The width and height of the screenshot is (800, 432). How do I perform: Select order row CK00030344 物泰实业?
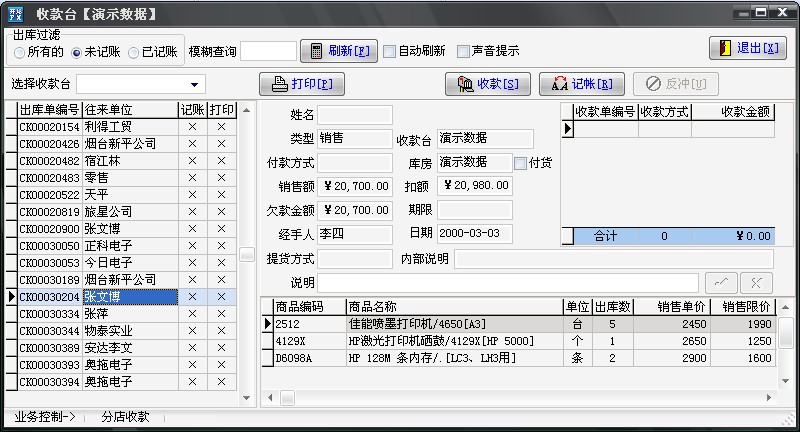click(122, 331)
